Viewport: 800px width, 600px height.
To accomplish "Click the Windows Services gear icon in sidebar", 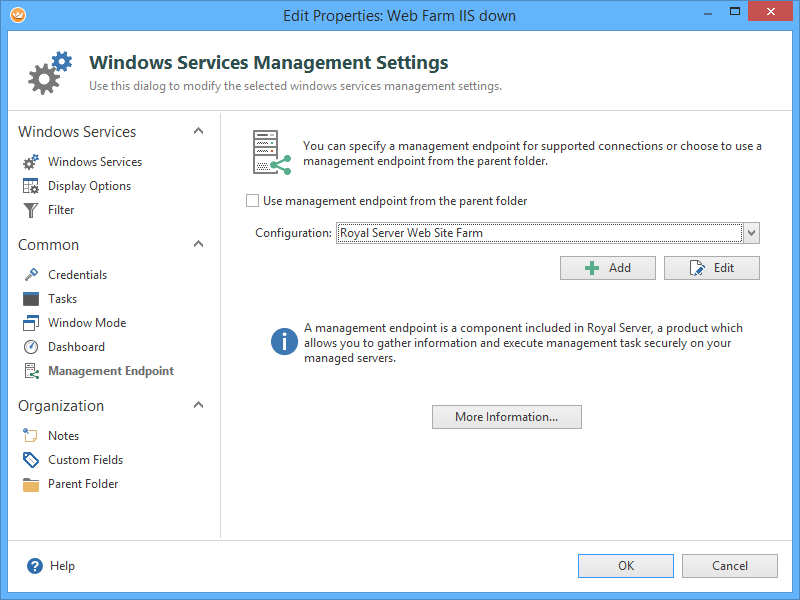I will click(x=30, y=162).
